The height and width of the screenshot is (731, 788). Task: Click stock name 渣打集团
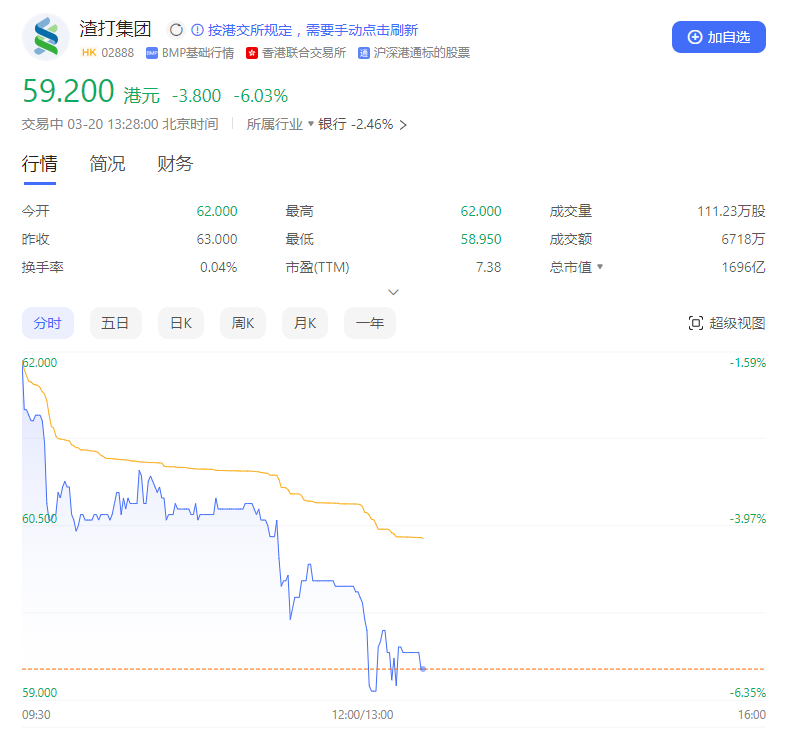[116, 29]
